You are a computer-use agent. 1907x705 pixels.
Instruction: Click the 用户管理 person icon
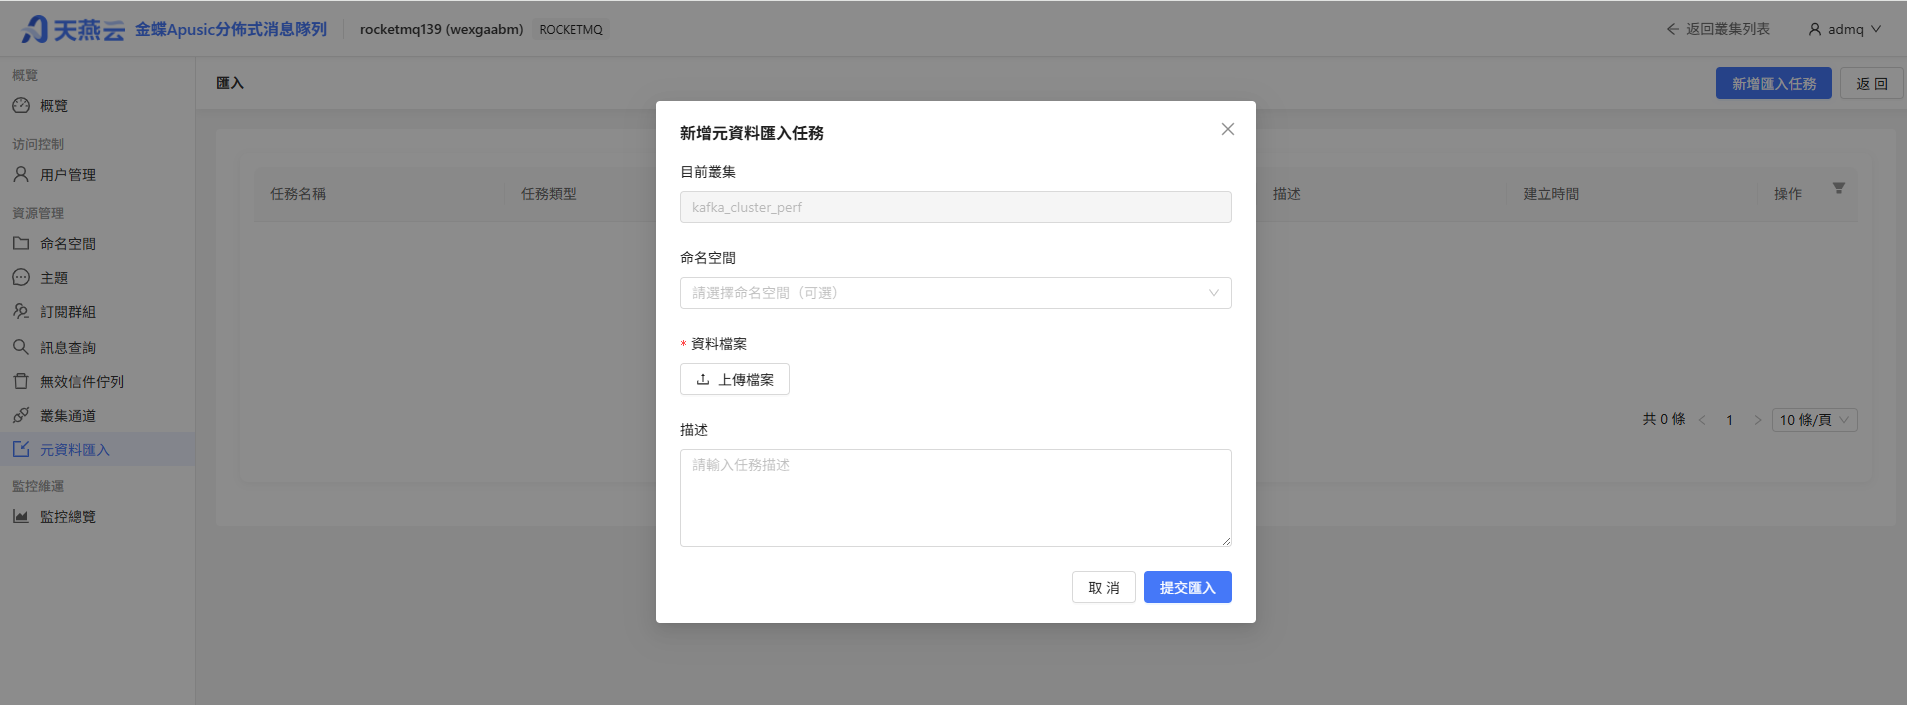21,174
